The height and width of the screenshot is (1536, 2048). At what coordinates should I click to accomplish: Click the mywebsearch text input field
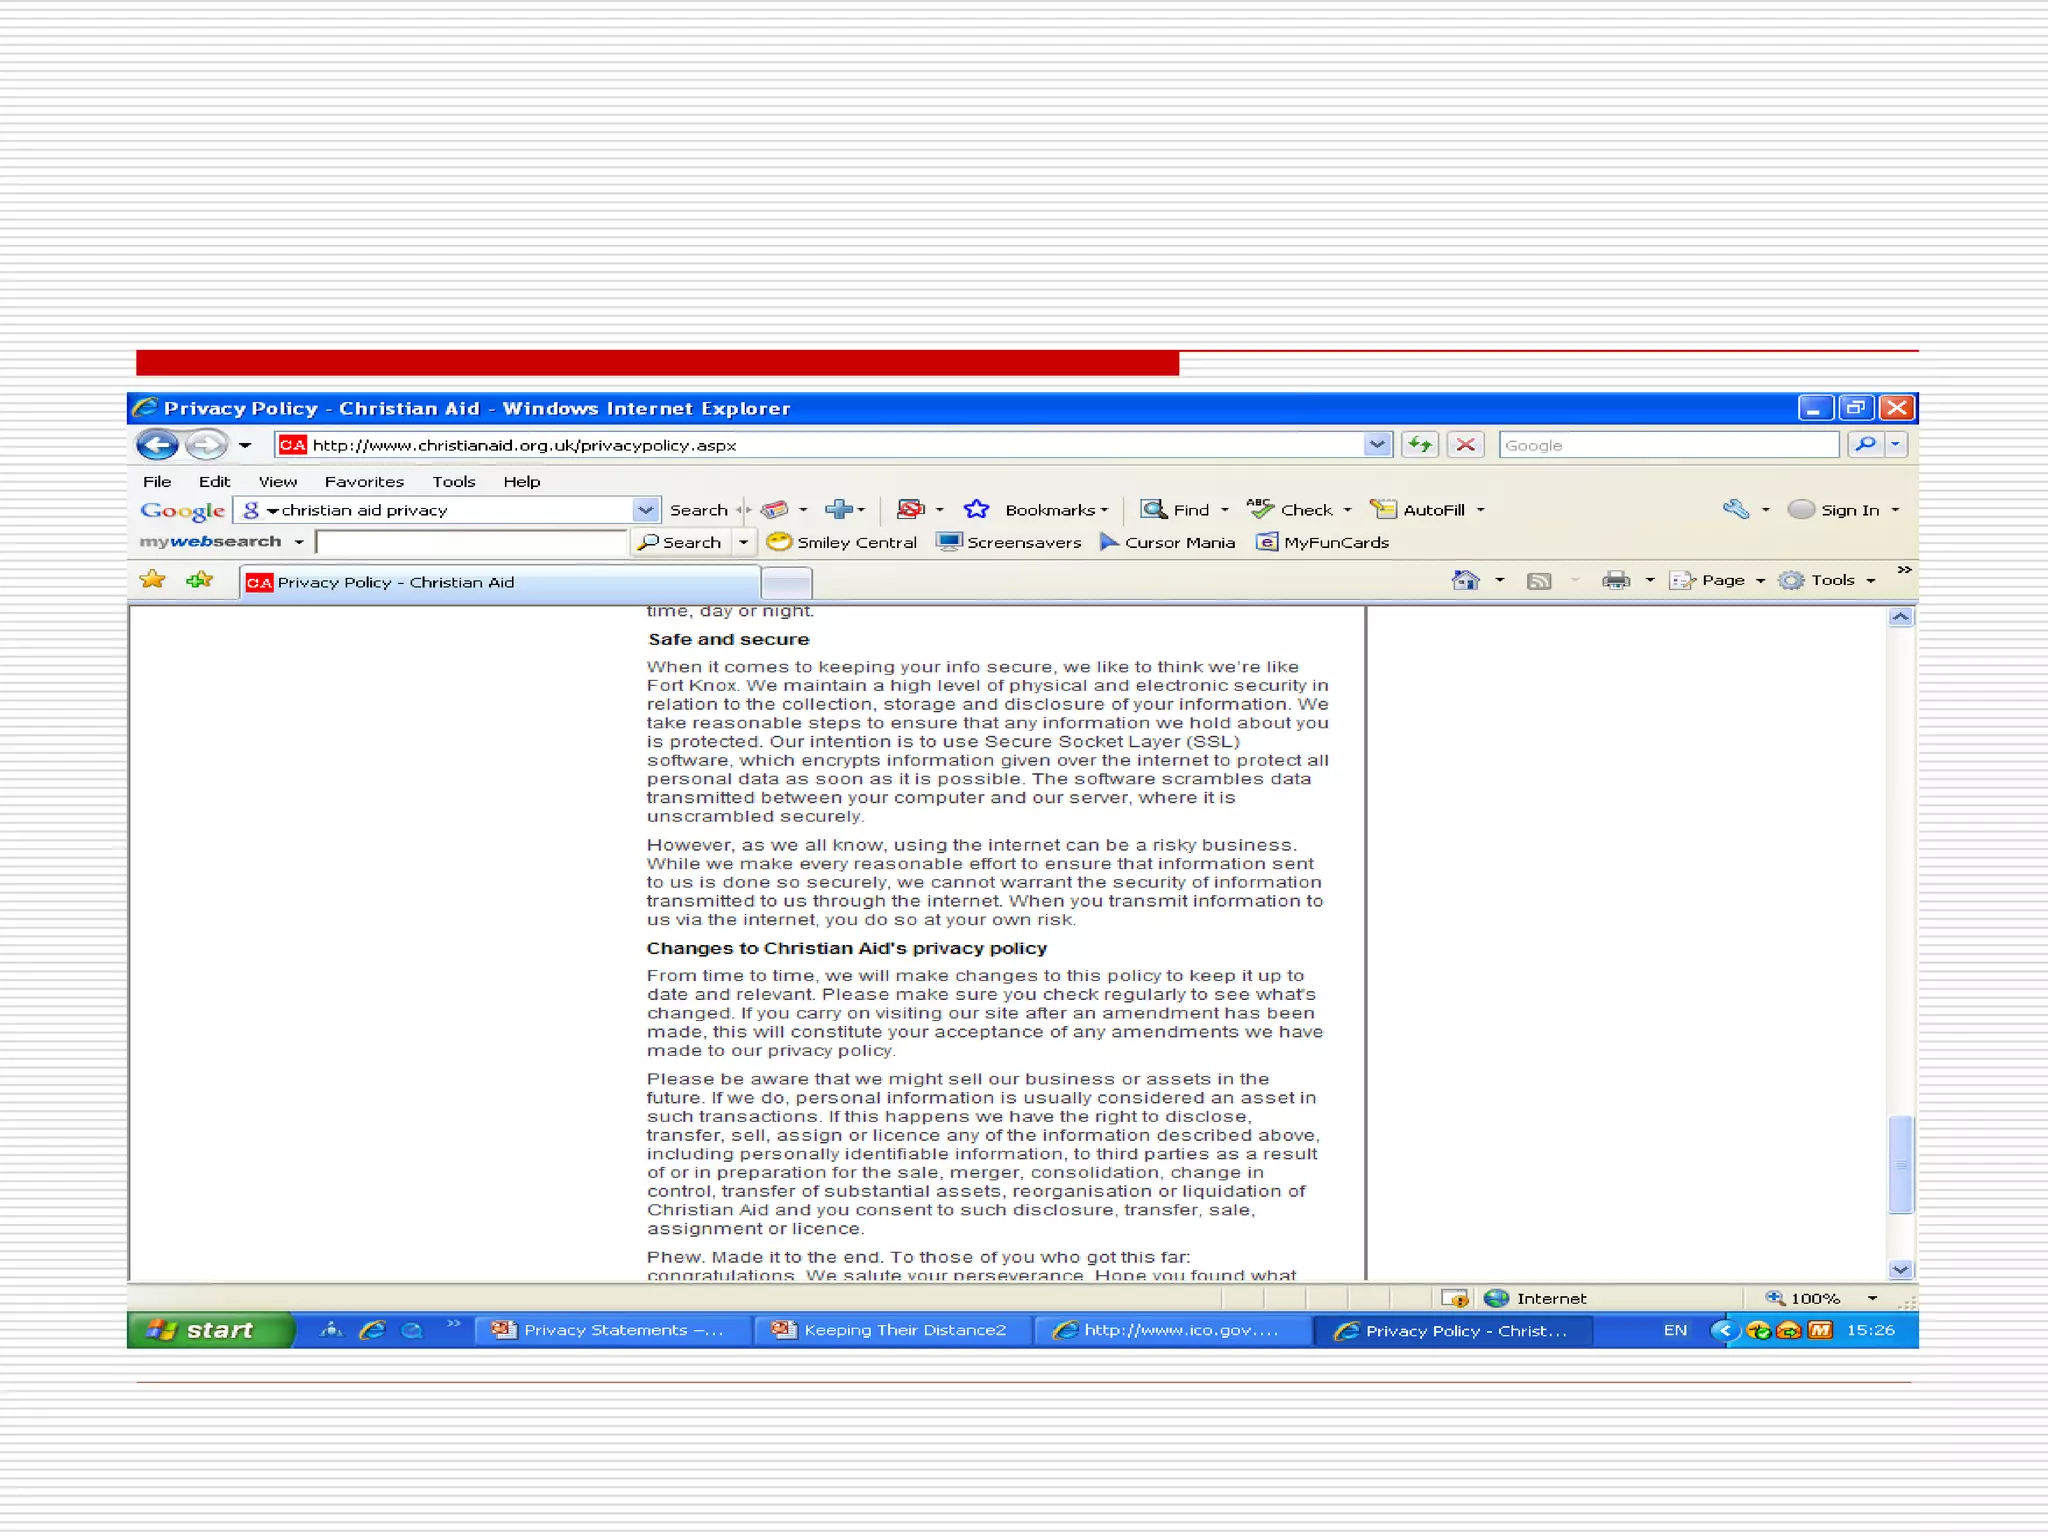(x=470, y=542)
